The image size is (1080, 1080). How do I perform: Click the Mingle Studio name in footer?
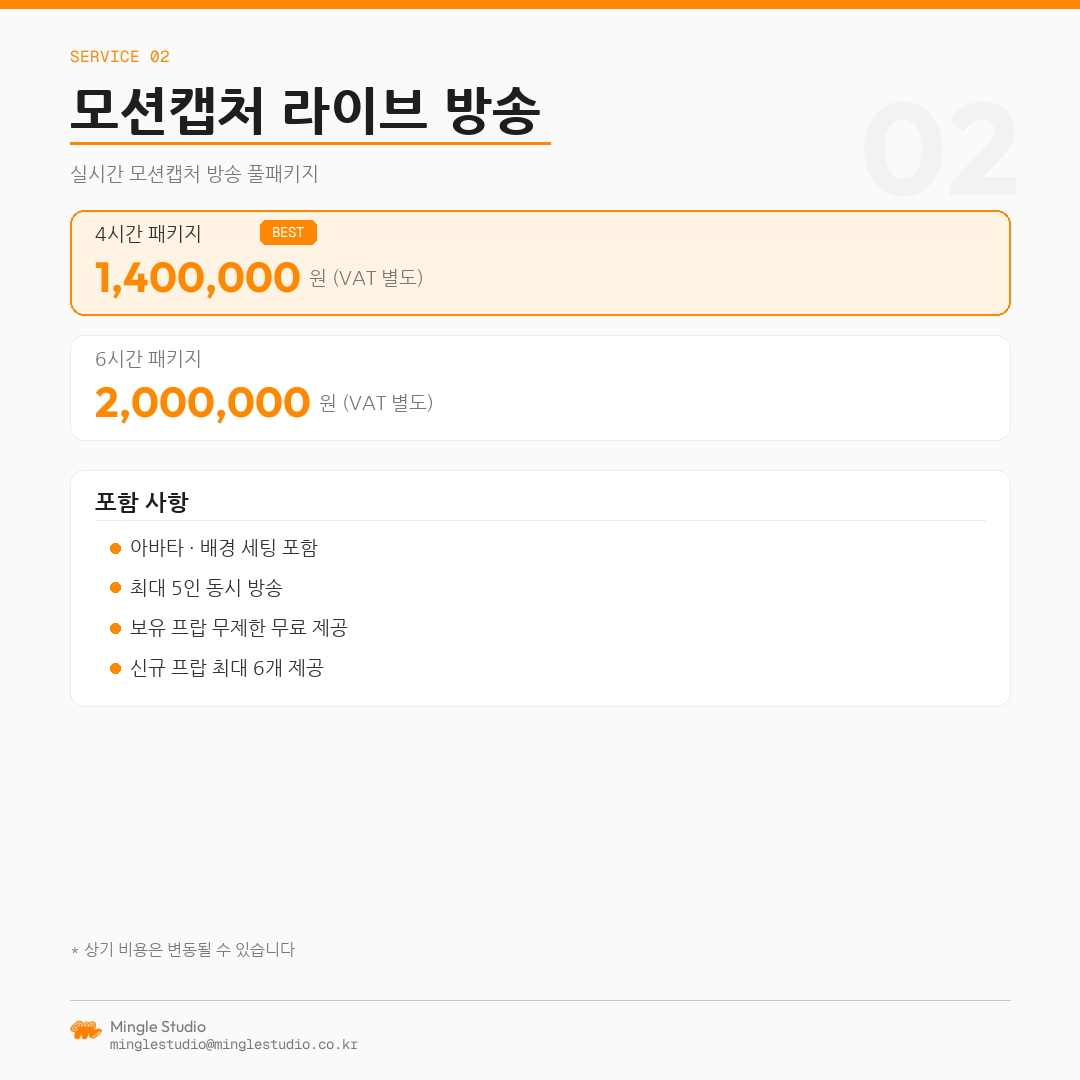[158, 1027]
